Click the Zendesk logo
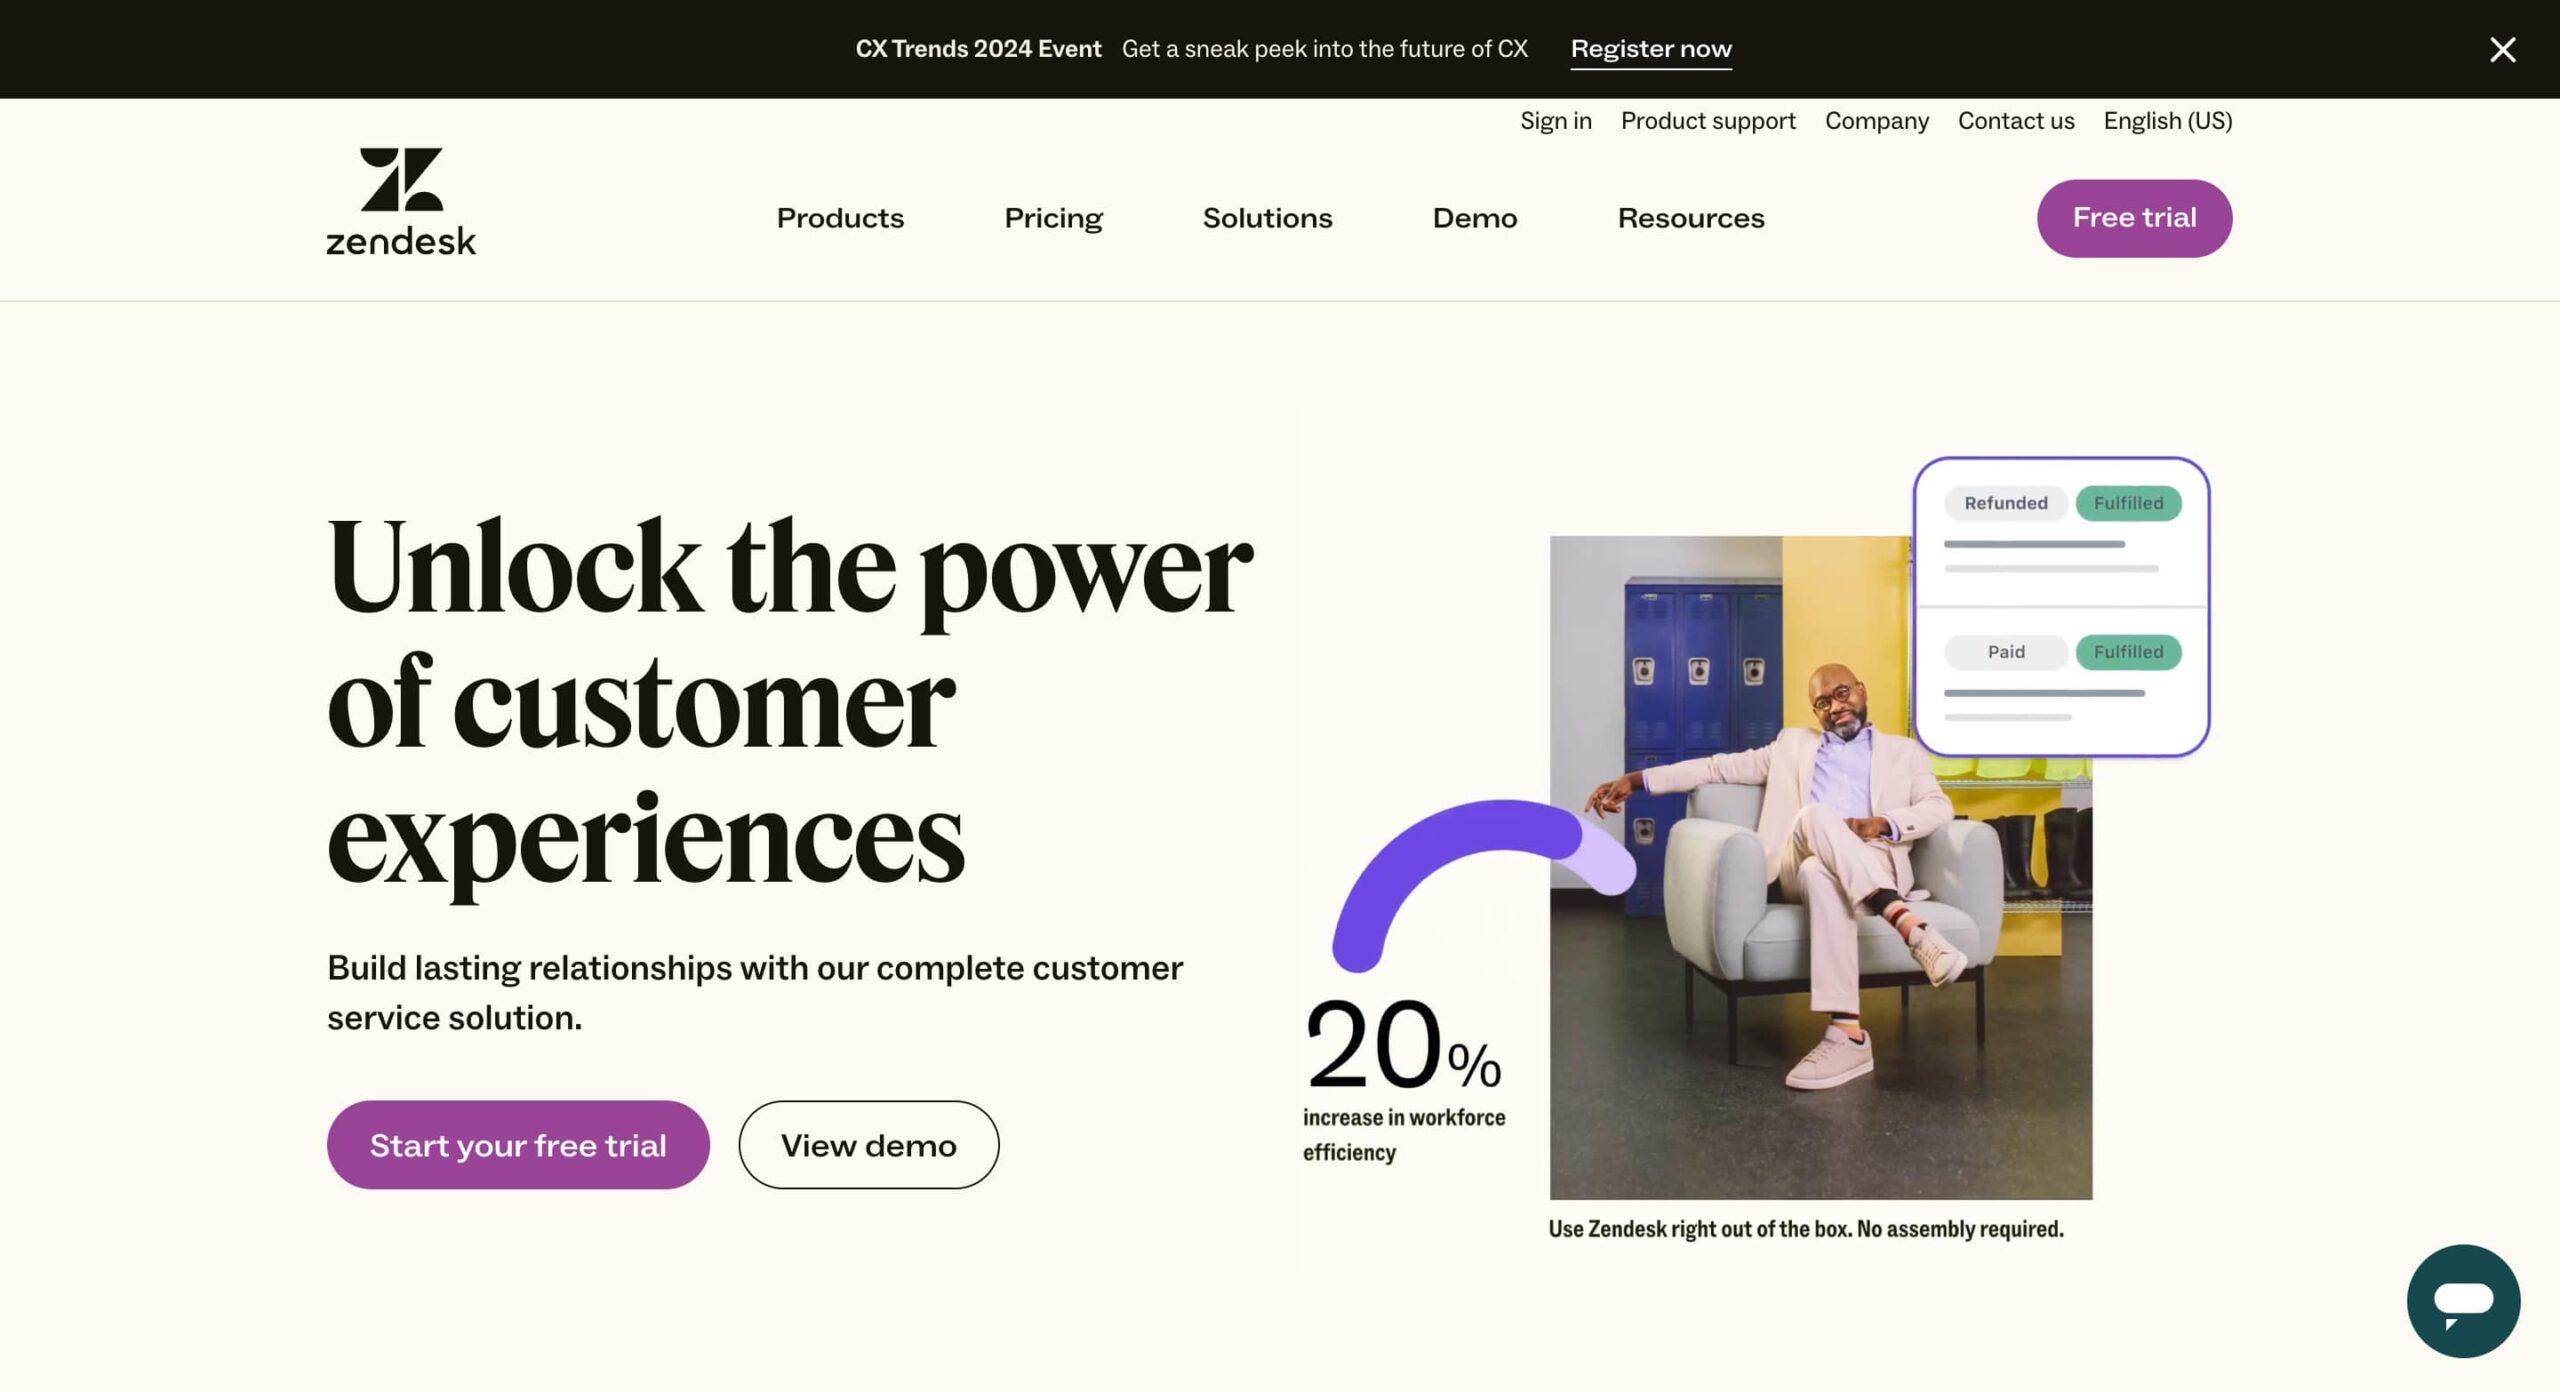2560x1392 pixels. (401, 201)
